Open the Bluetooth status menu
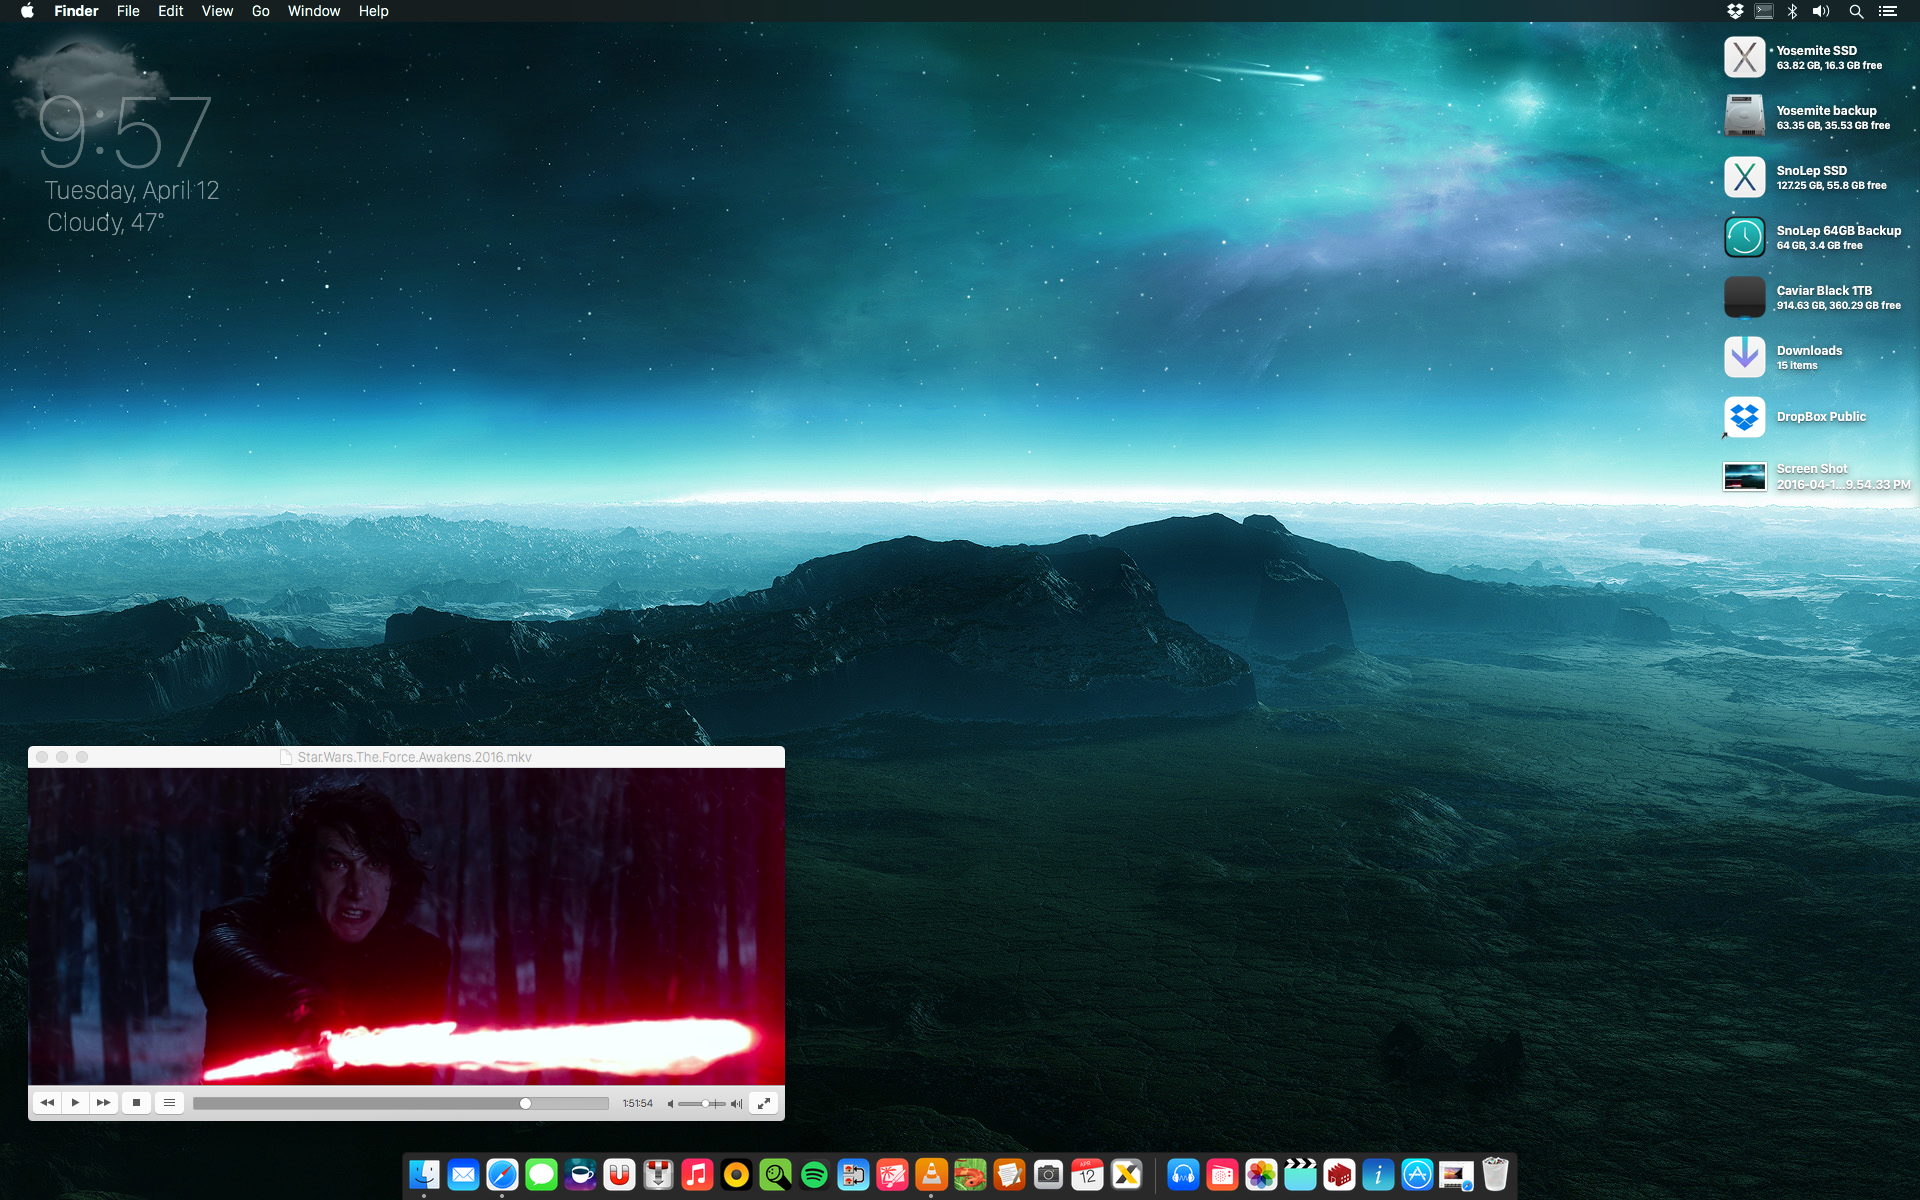Image resolution: width=1920 pixels, height=1200 pixels. [1792, 11]
